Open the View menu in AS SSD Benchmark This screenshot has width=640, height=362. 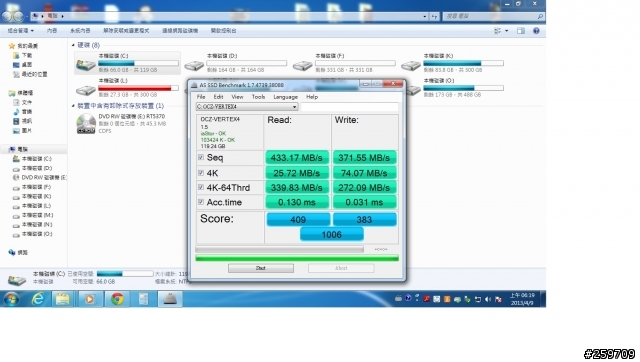237,97
